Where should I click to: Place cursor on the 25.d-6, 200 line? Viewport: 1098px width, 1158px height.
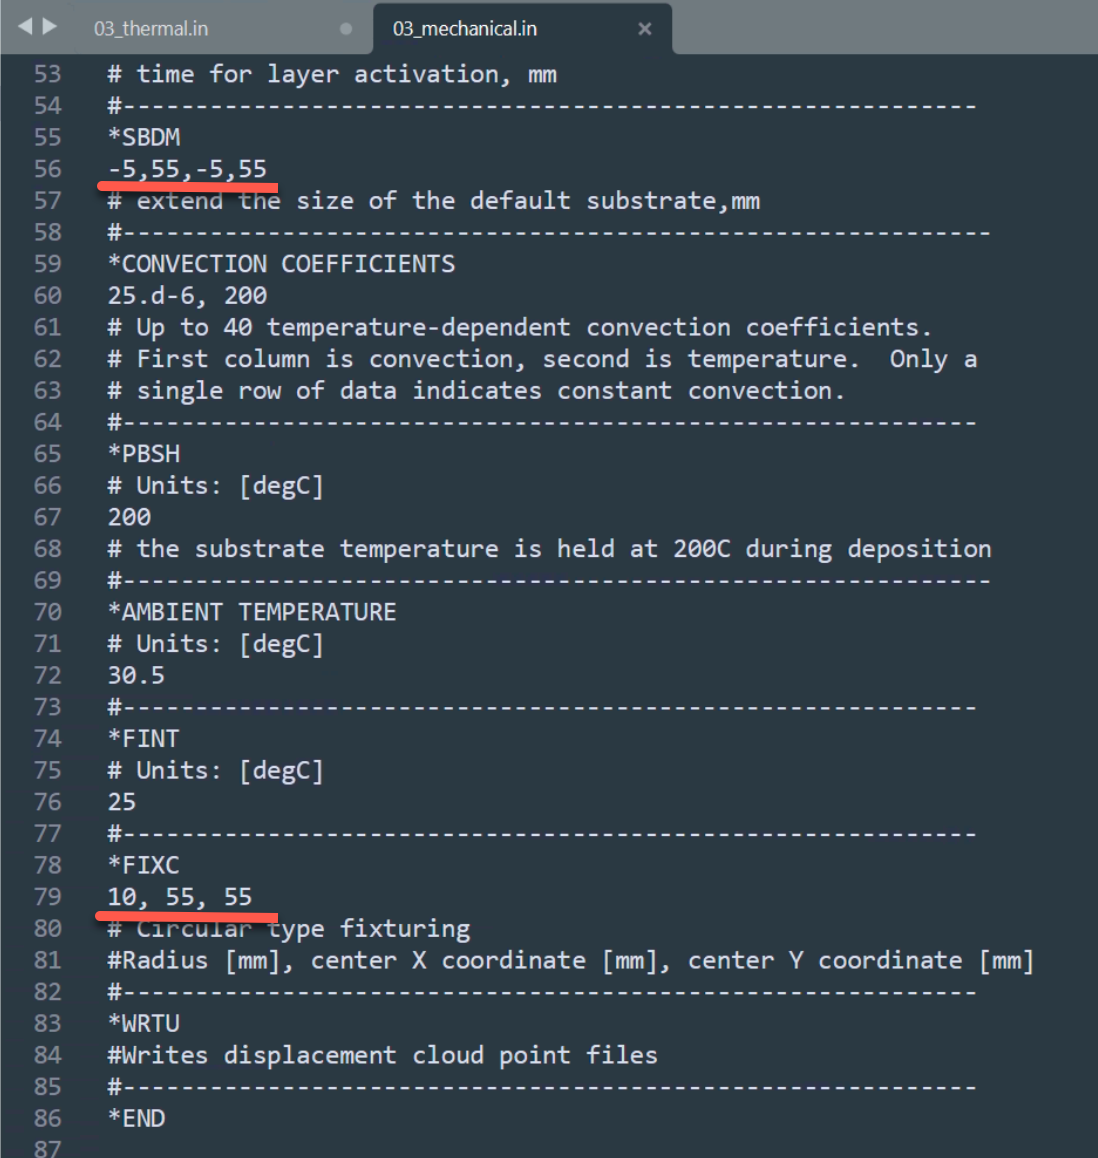coord(188,296)
